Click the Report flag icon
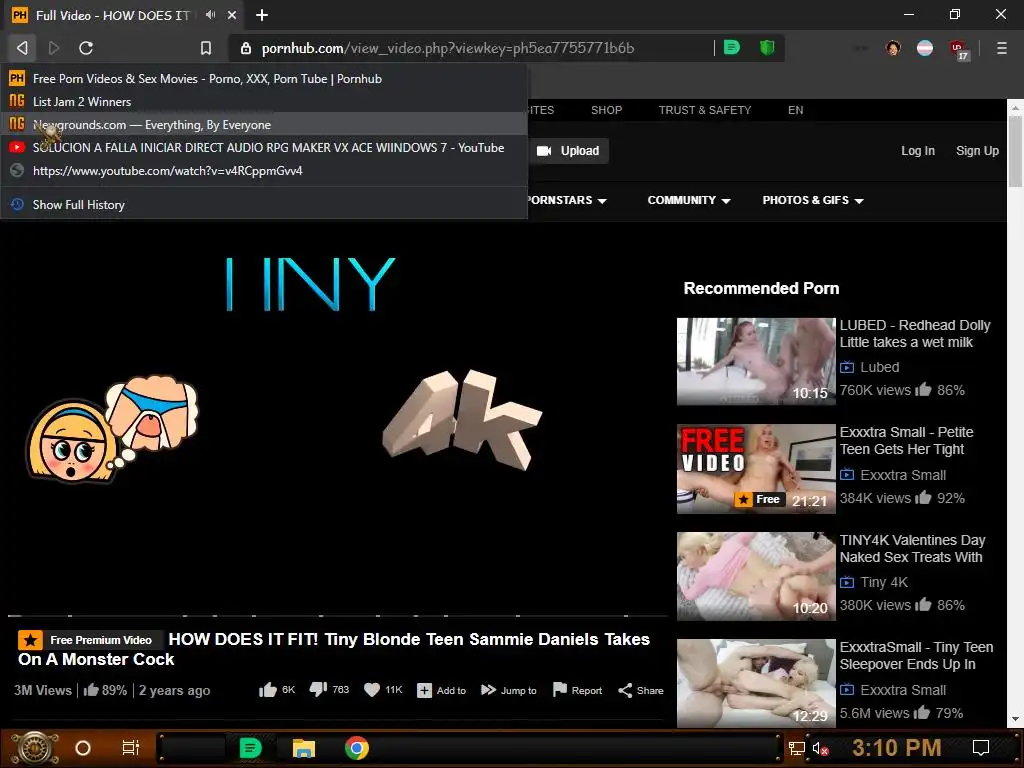The width and height of the screenshot is (1024, 768). (x=560, y=690)
